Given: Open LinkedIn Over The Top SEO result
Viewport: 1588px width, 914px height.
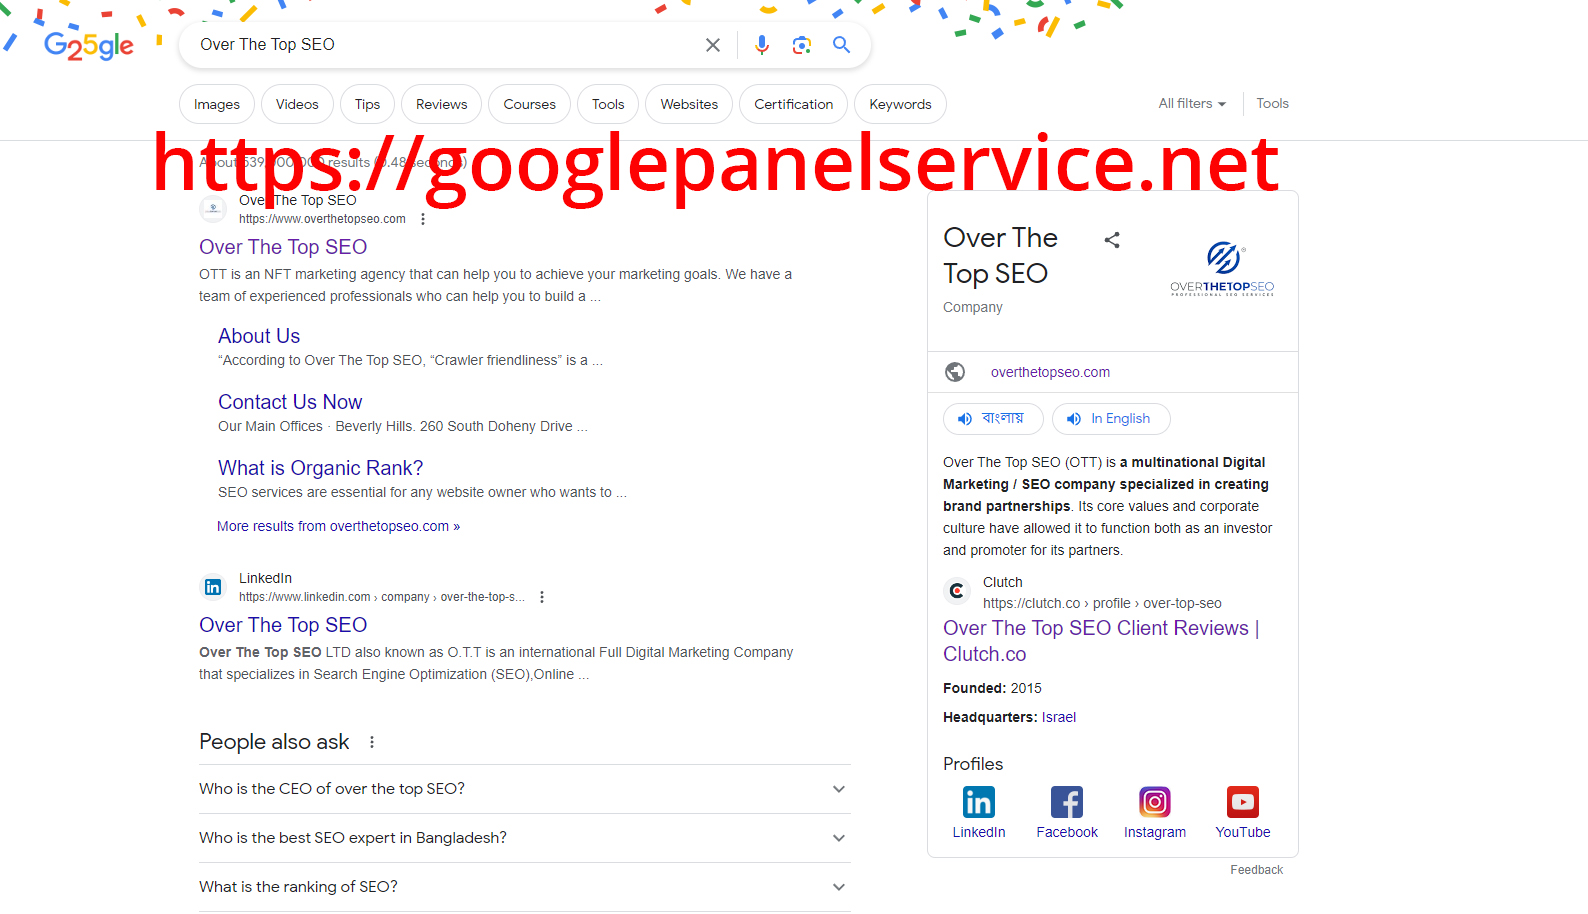Looking at the screenshot, I should click(x=283, y=625).
